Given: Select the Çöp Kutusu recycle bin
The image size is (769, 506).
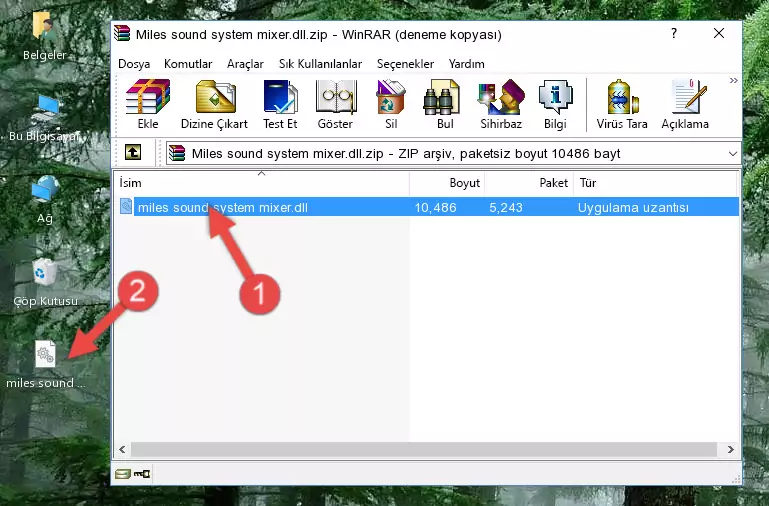Looking at the screenshot, I should tap(45, 283).
